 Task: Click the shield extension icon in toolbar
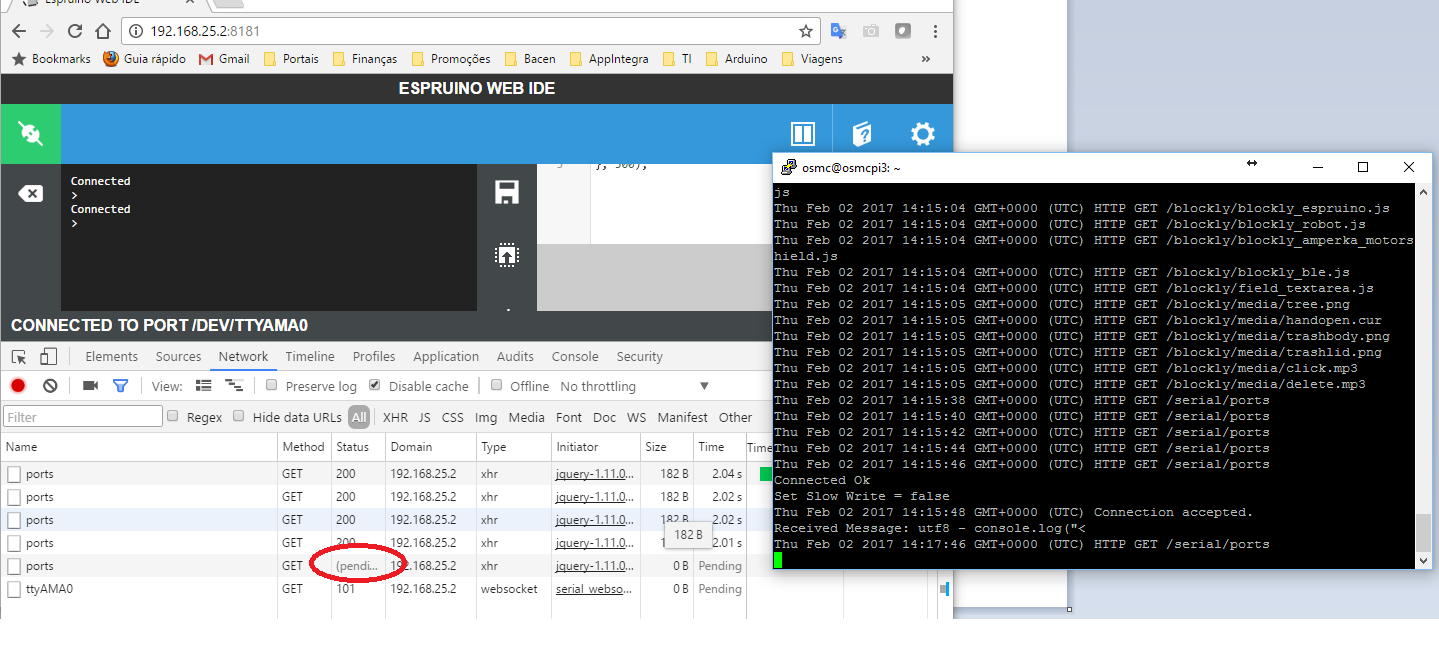[902, 31]
